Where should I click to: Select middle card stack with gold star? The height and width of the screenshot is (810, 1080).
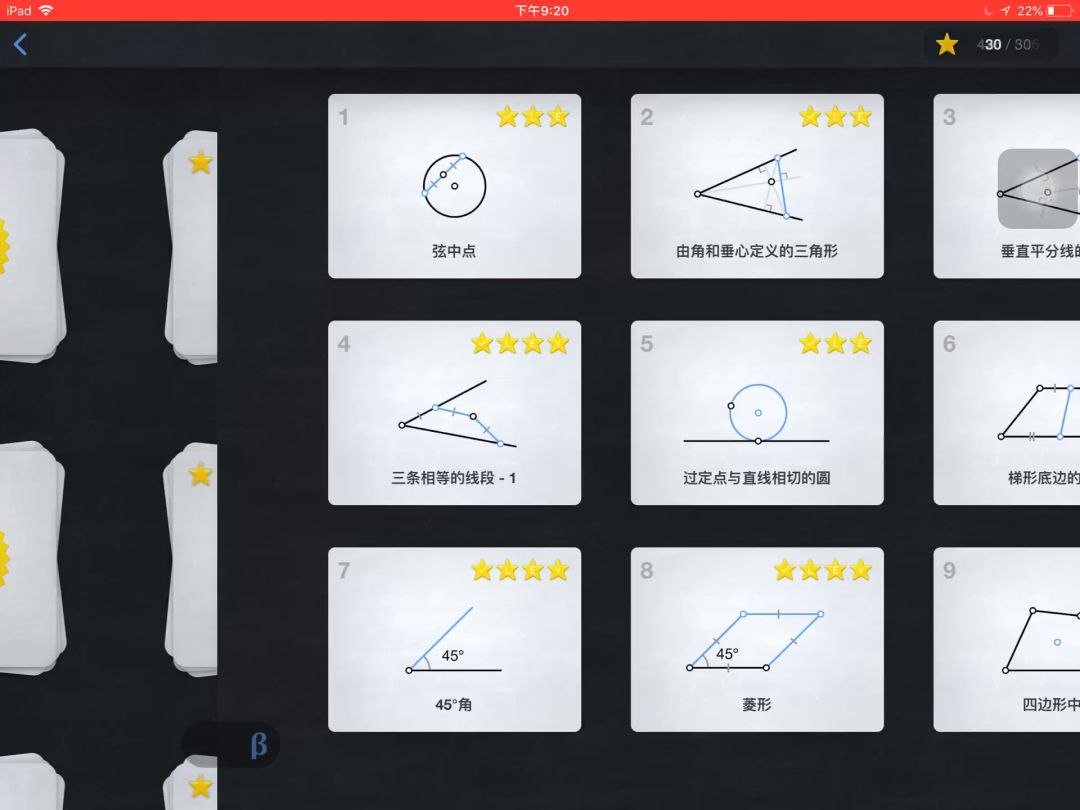(191, 558)
